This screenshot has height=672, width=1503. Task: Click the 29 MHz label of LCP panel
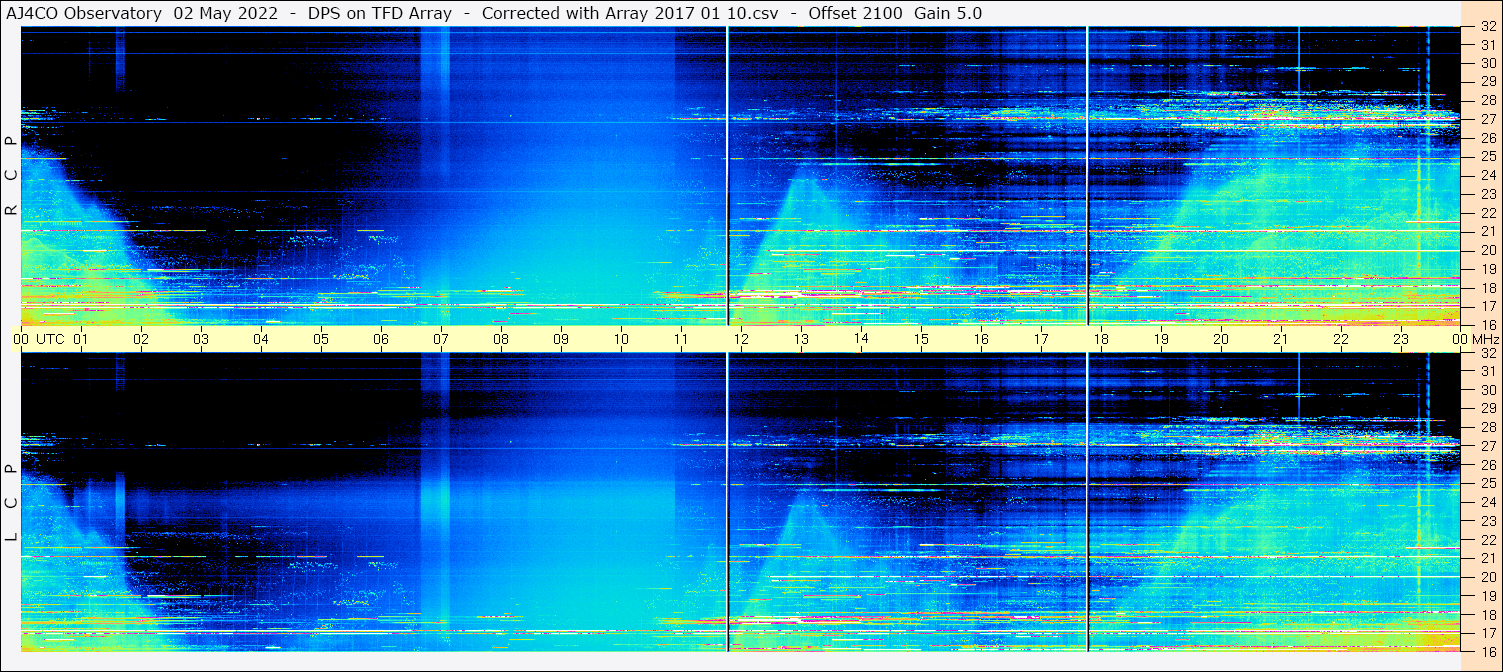(x=1487, y=409)
